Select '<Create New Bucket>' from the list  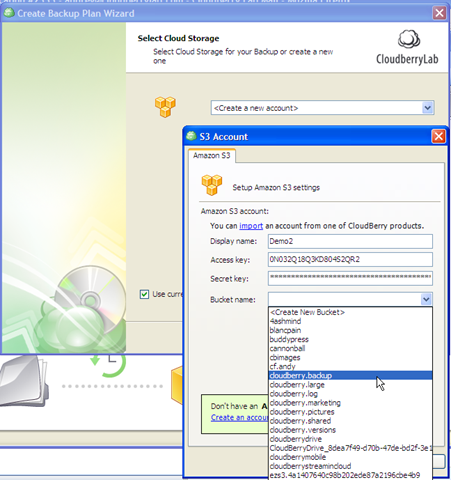350,312
